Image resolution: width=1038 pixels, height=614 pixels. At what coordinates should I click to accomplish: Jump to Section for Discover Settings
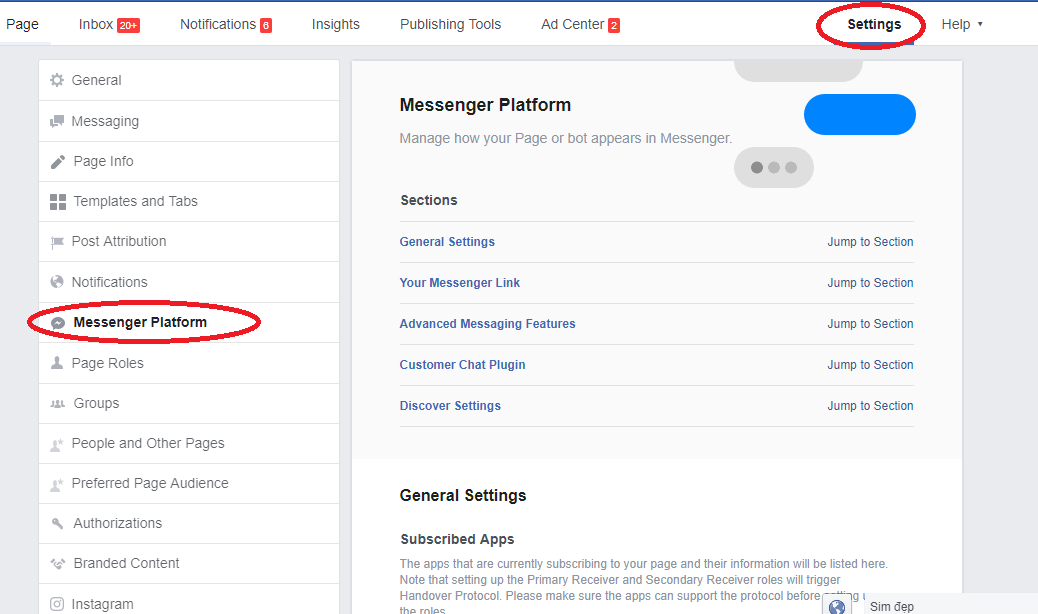(x=870, y=406)
